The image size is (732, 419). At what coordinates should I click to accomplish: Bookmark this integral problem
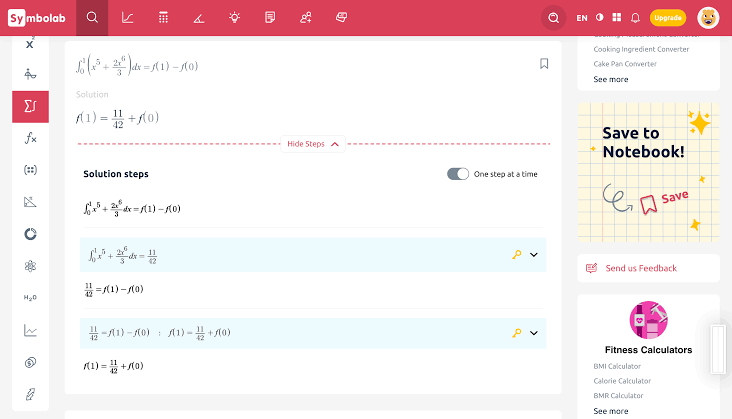tap(544, 63)
